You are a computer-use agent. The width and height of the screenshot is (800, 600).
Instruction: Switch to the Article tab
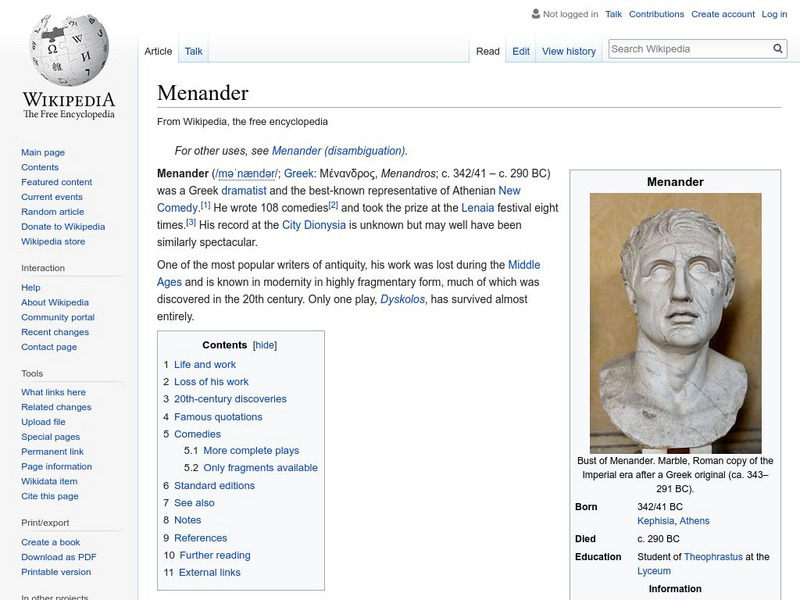(x=158, y=52)
